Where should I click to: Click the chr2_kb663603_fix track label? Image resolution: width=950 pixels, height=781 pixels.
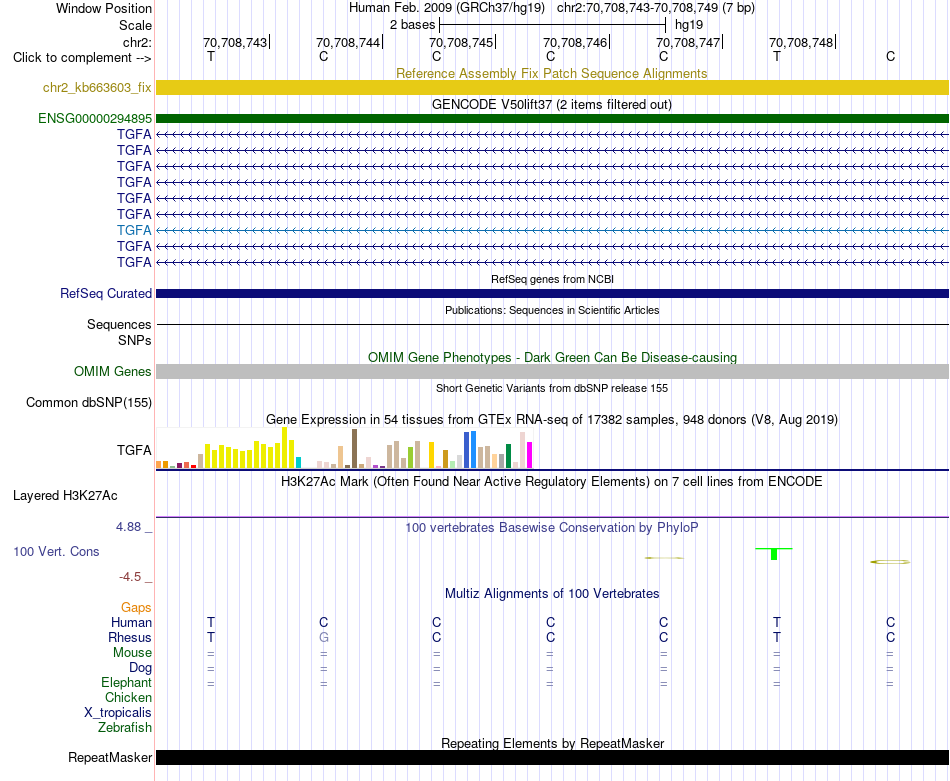click(x=97, y=87)
